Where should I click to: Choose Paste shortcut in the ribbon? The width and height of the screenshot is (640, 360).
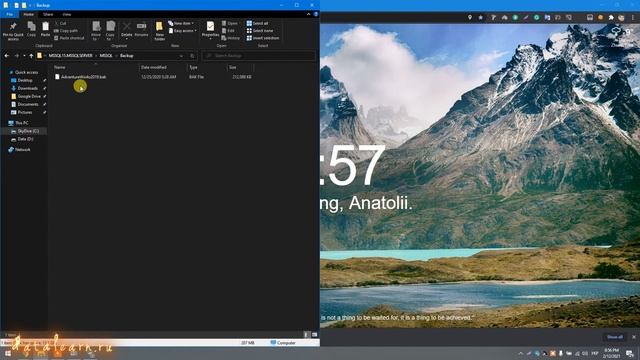(x=69, y=38)
